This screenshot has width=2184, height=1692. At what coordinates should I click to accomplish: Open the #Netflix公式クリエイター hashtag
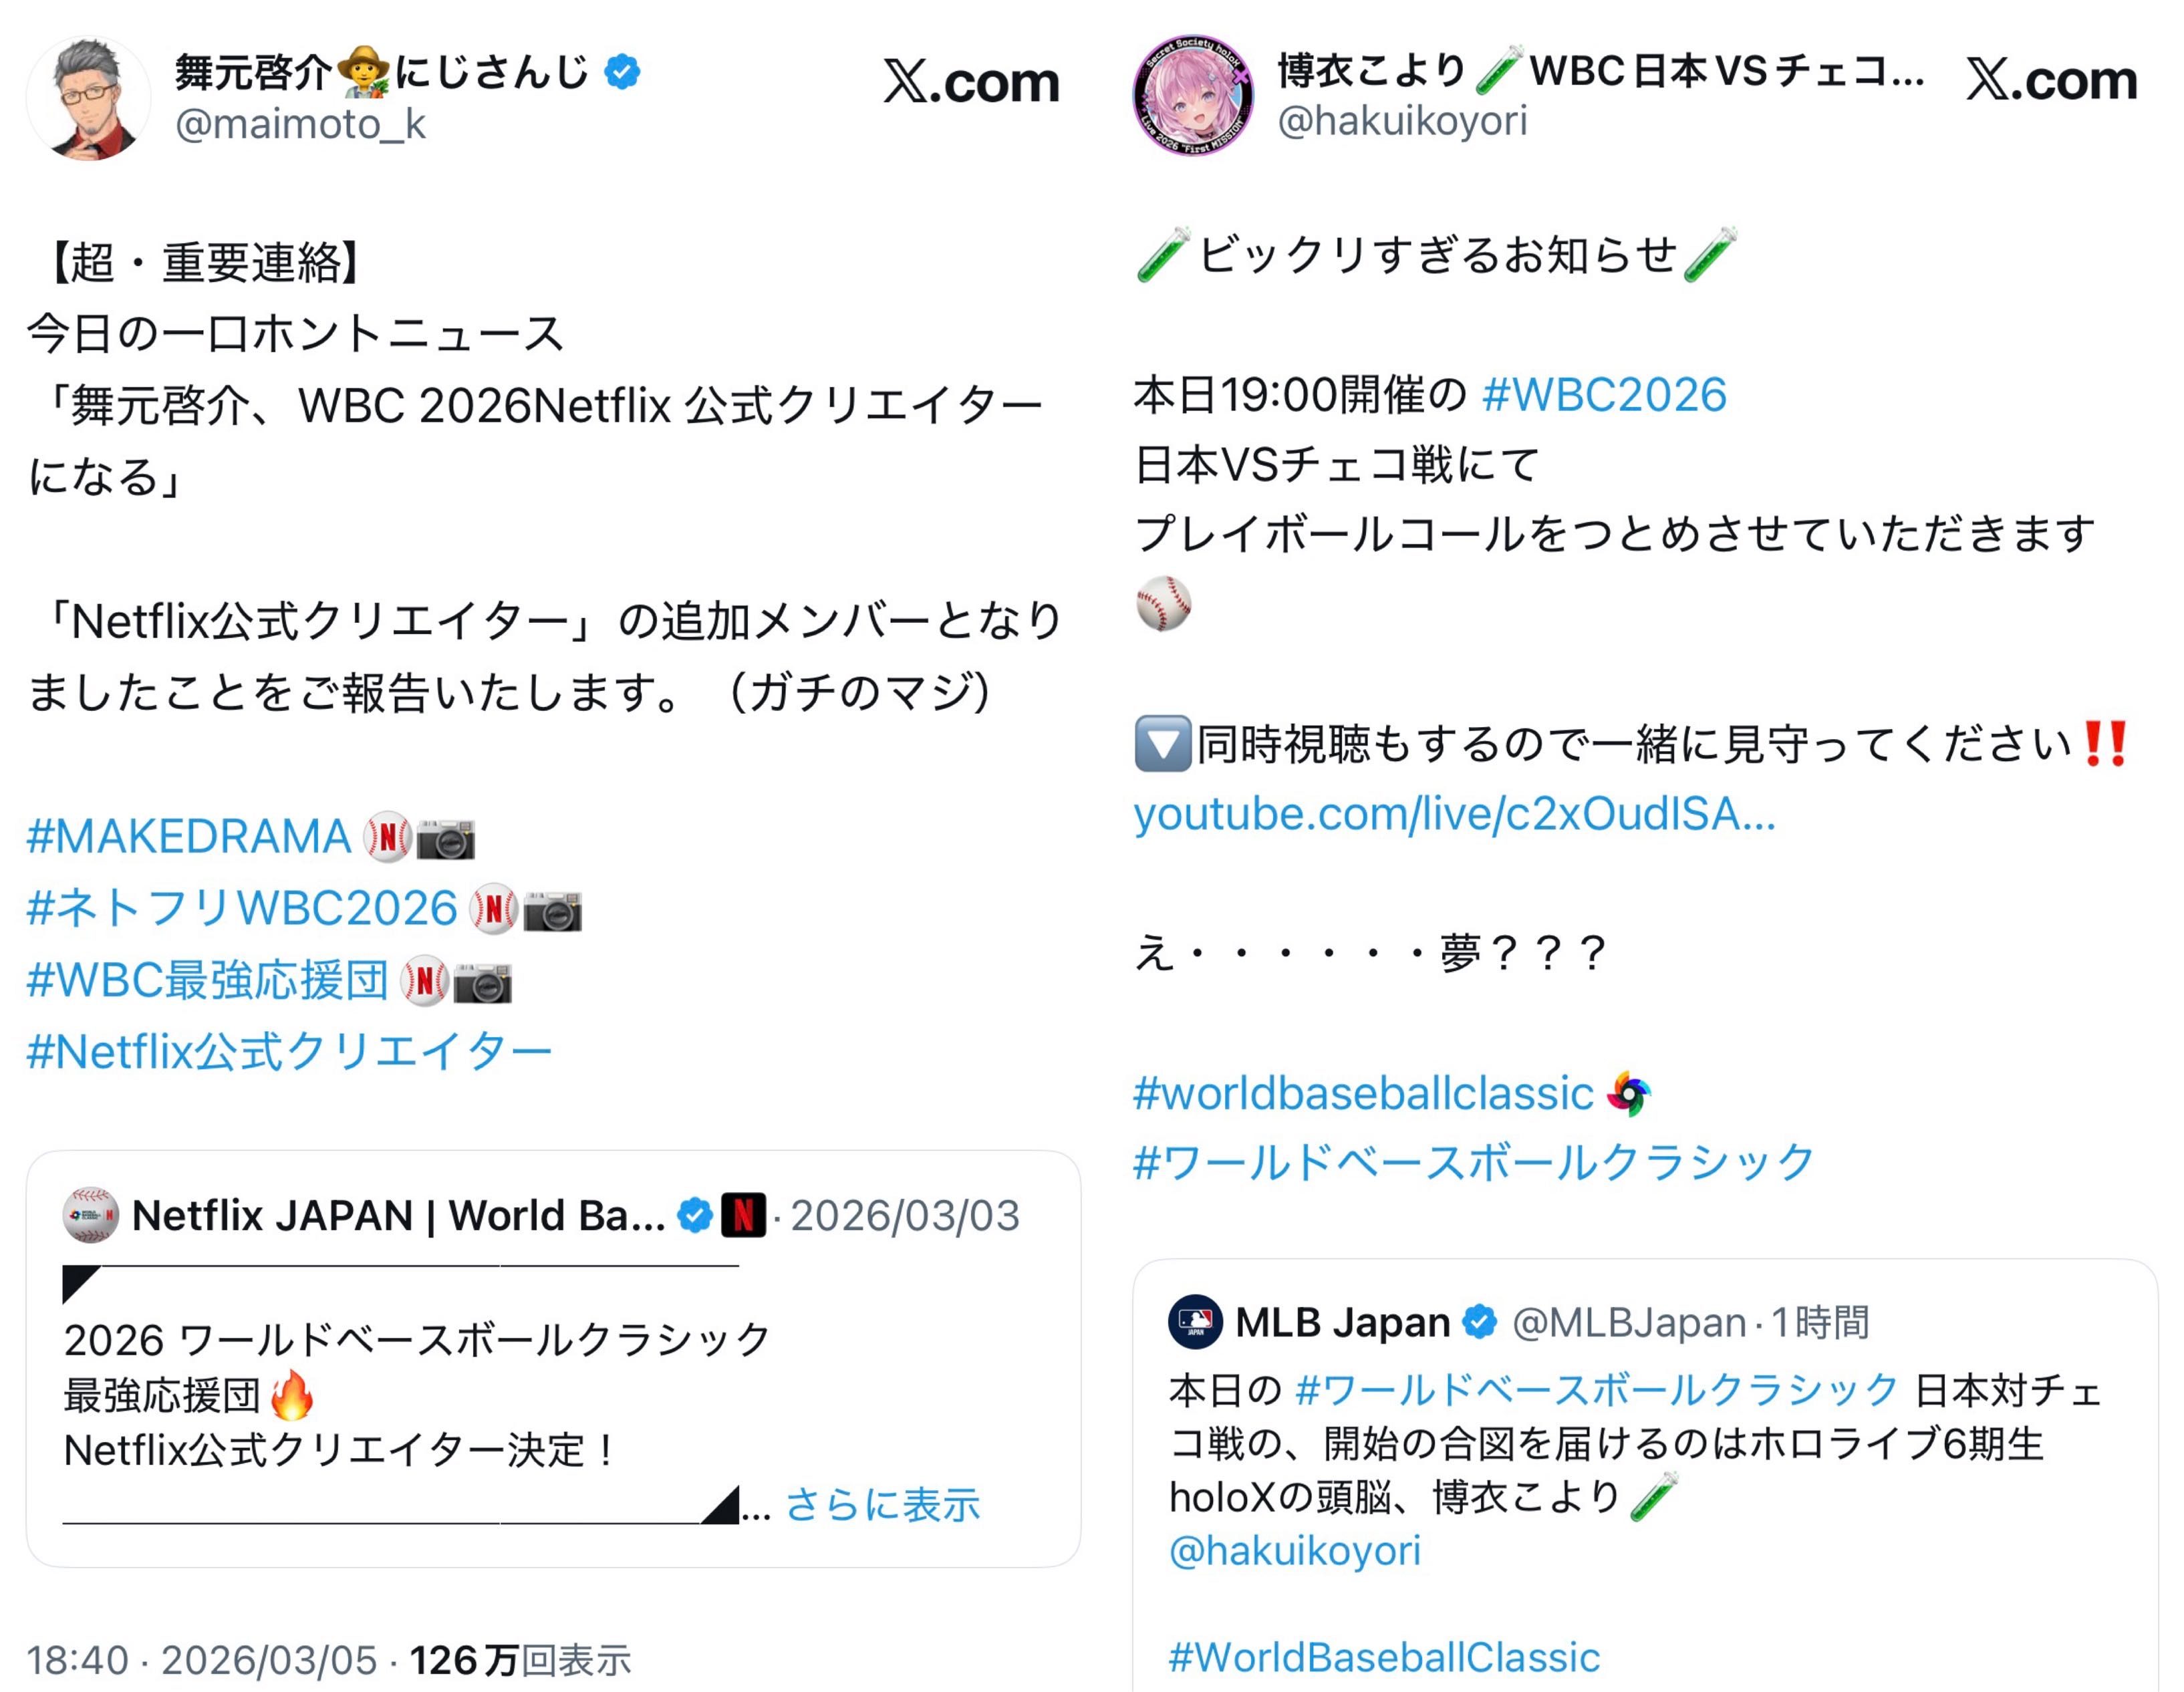click(290, 1052)
